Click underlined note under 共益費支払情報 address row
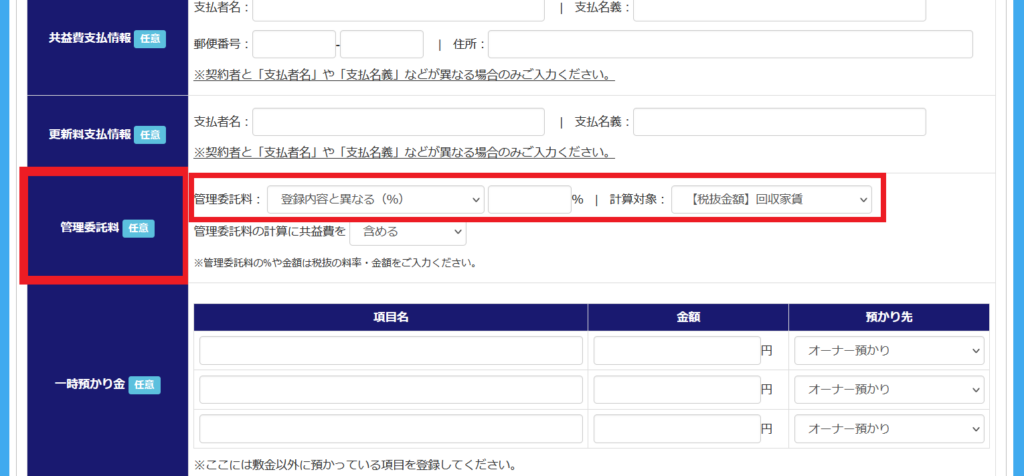 [404, 75]
